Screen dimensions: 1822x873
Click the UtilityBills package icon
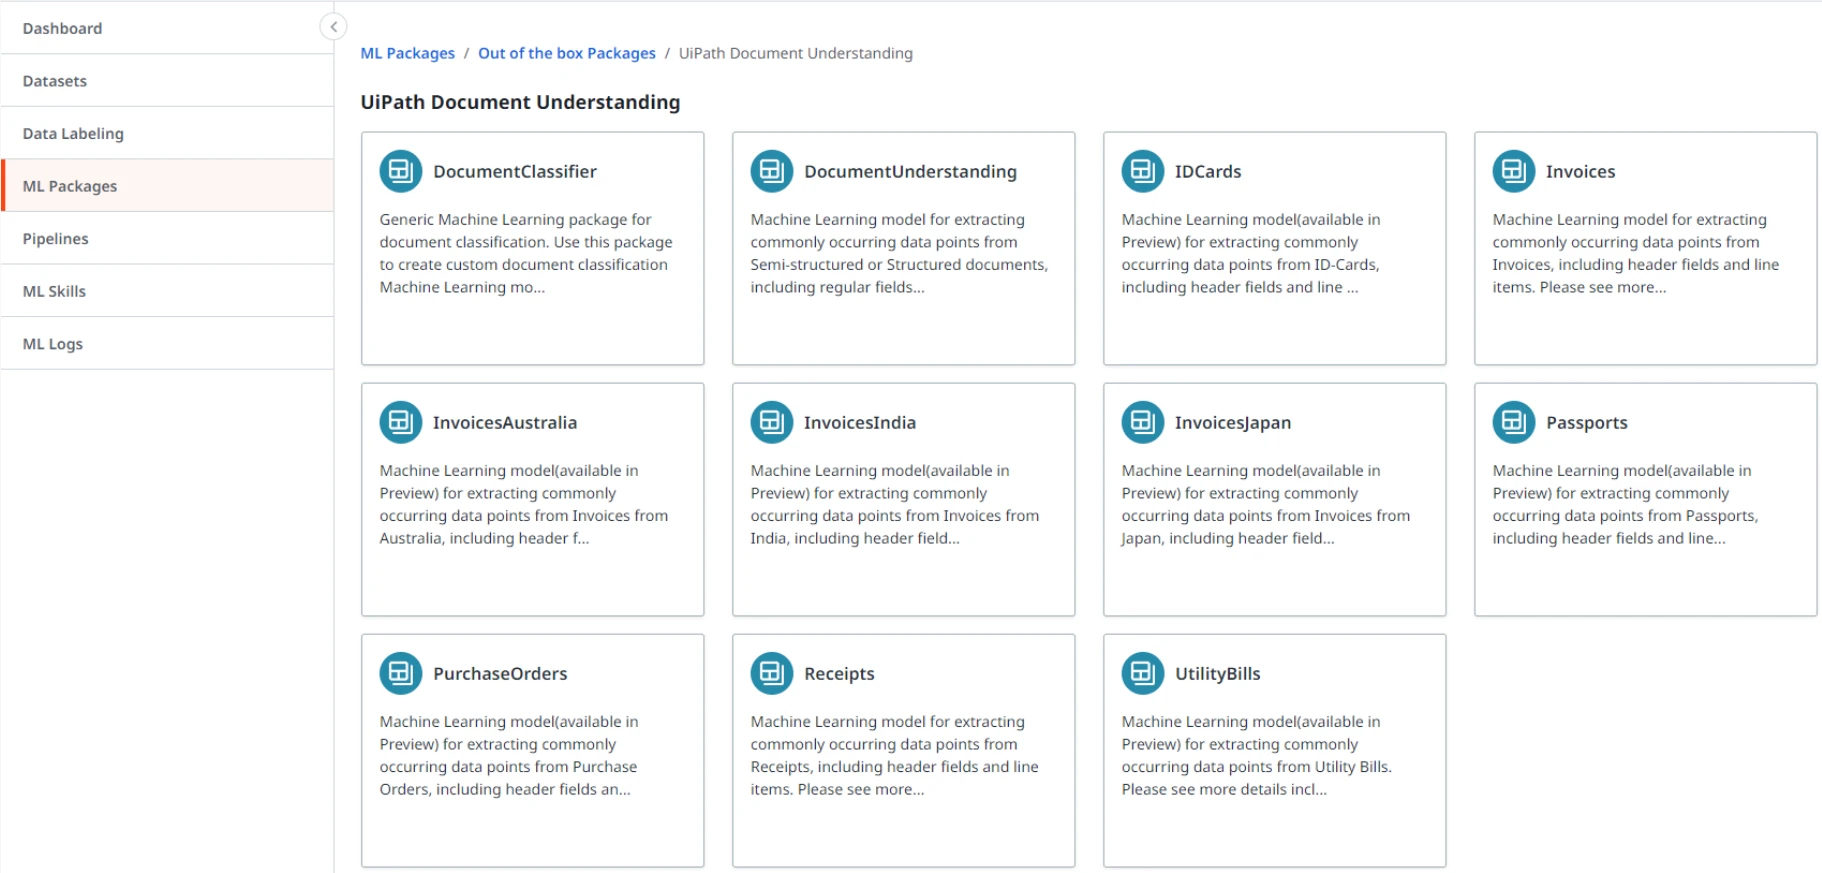tap(1143, 673)
